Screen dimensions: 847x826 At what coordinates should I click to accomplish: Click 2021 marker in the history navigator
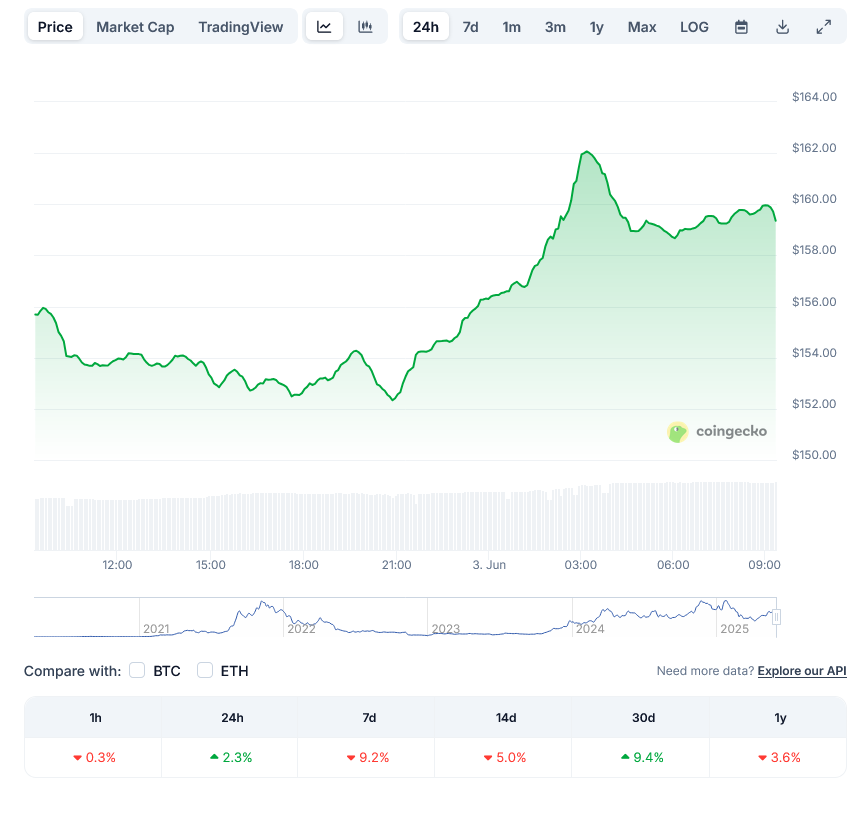156,629
